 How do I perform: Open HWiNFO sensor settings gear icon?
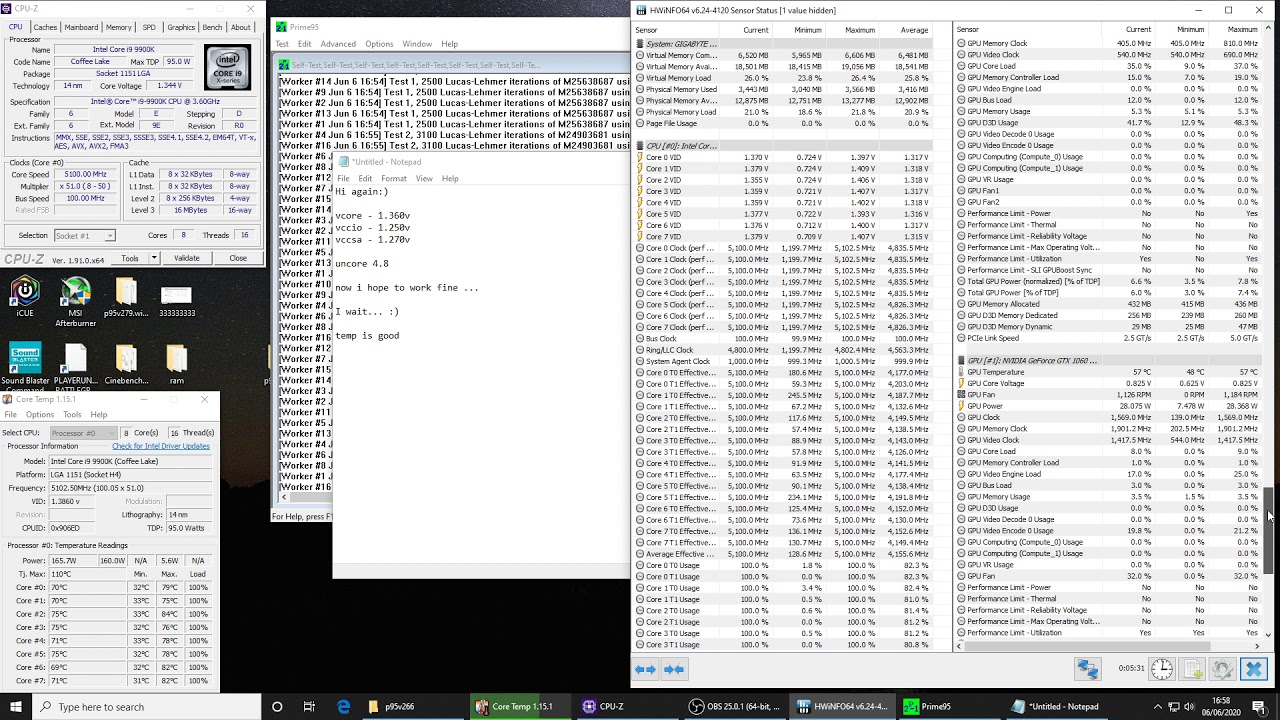coord(1222,669)
